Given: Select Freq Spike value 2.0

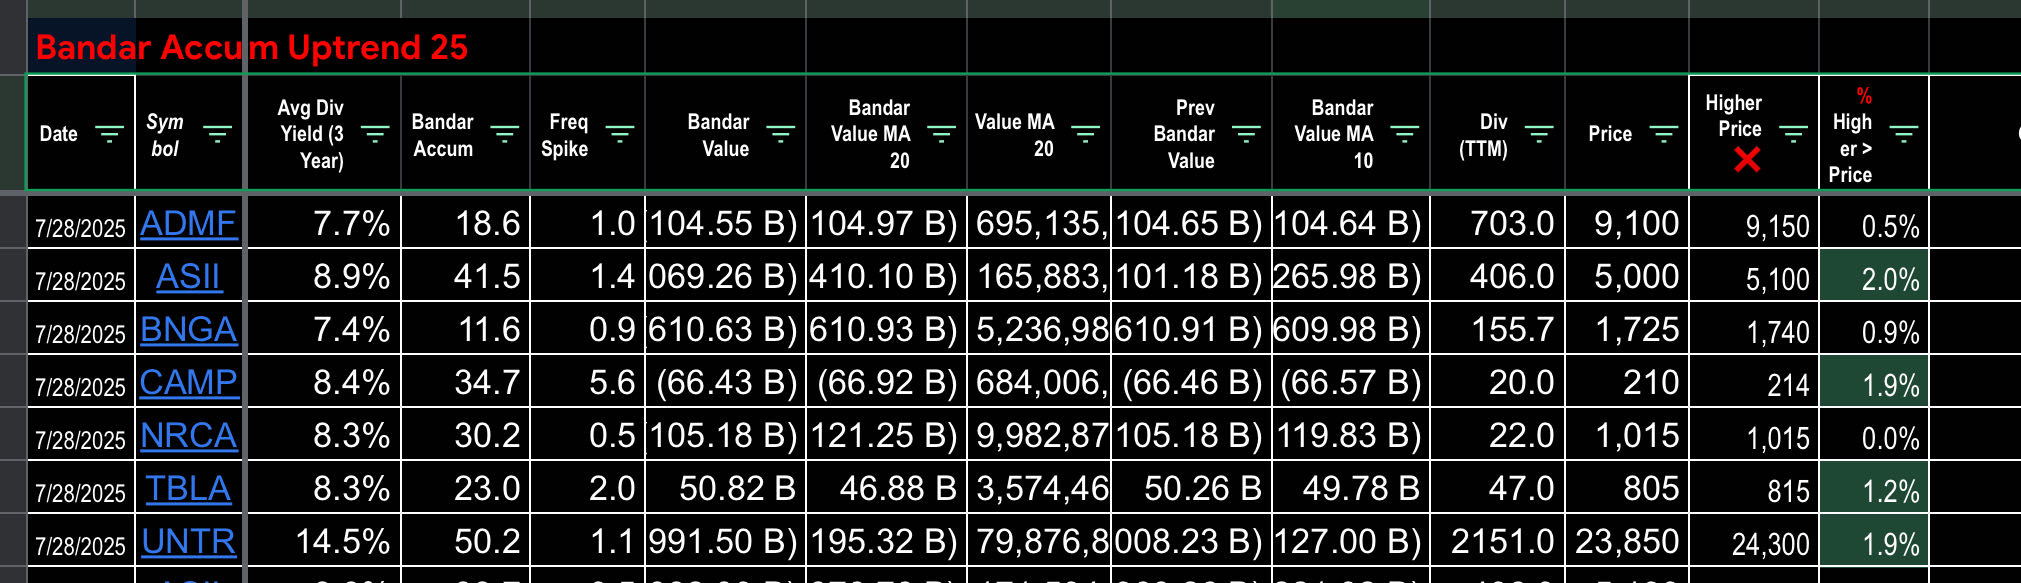Looking at the screenshot, I should click(x=587, y=488).
